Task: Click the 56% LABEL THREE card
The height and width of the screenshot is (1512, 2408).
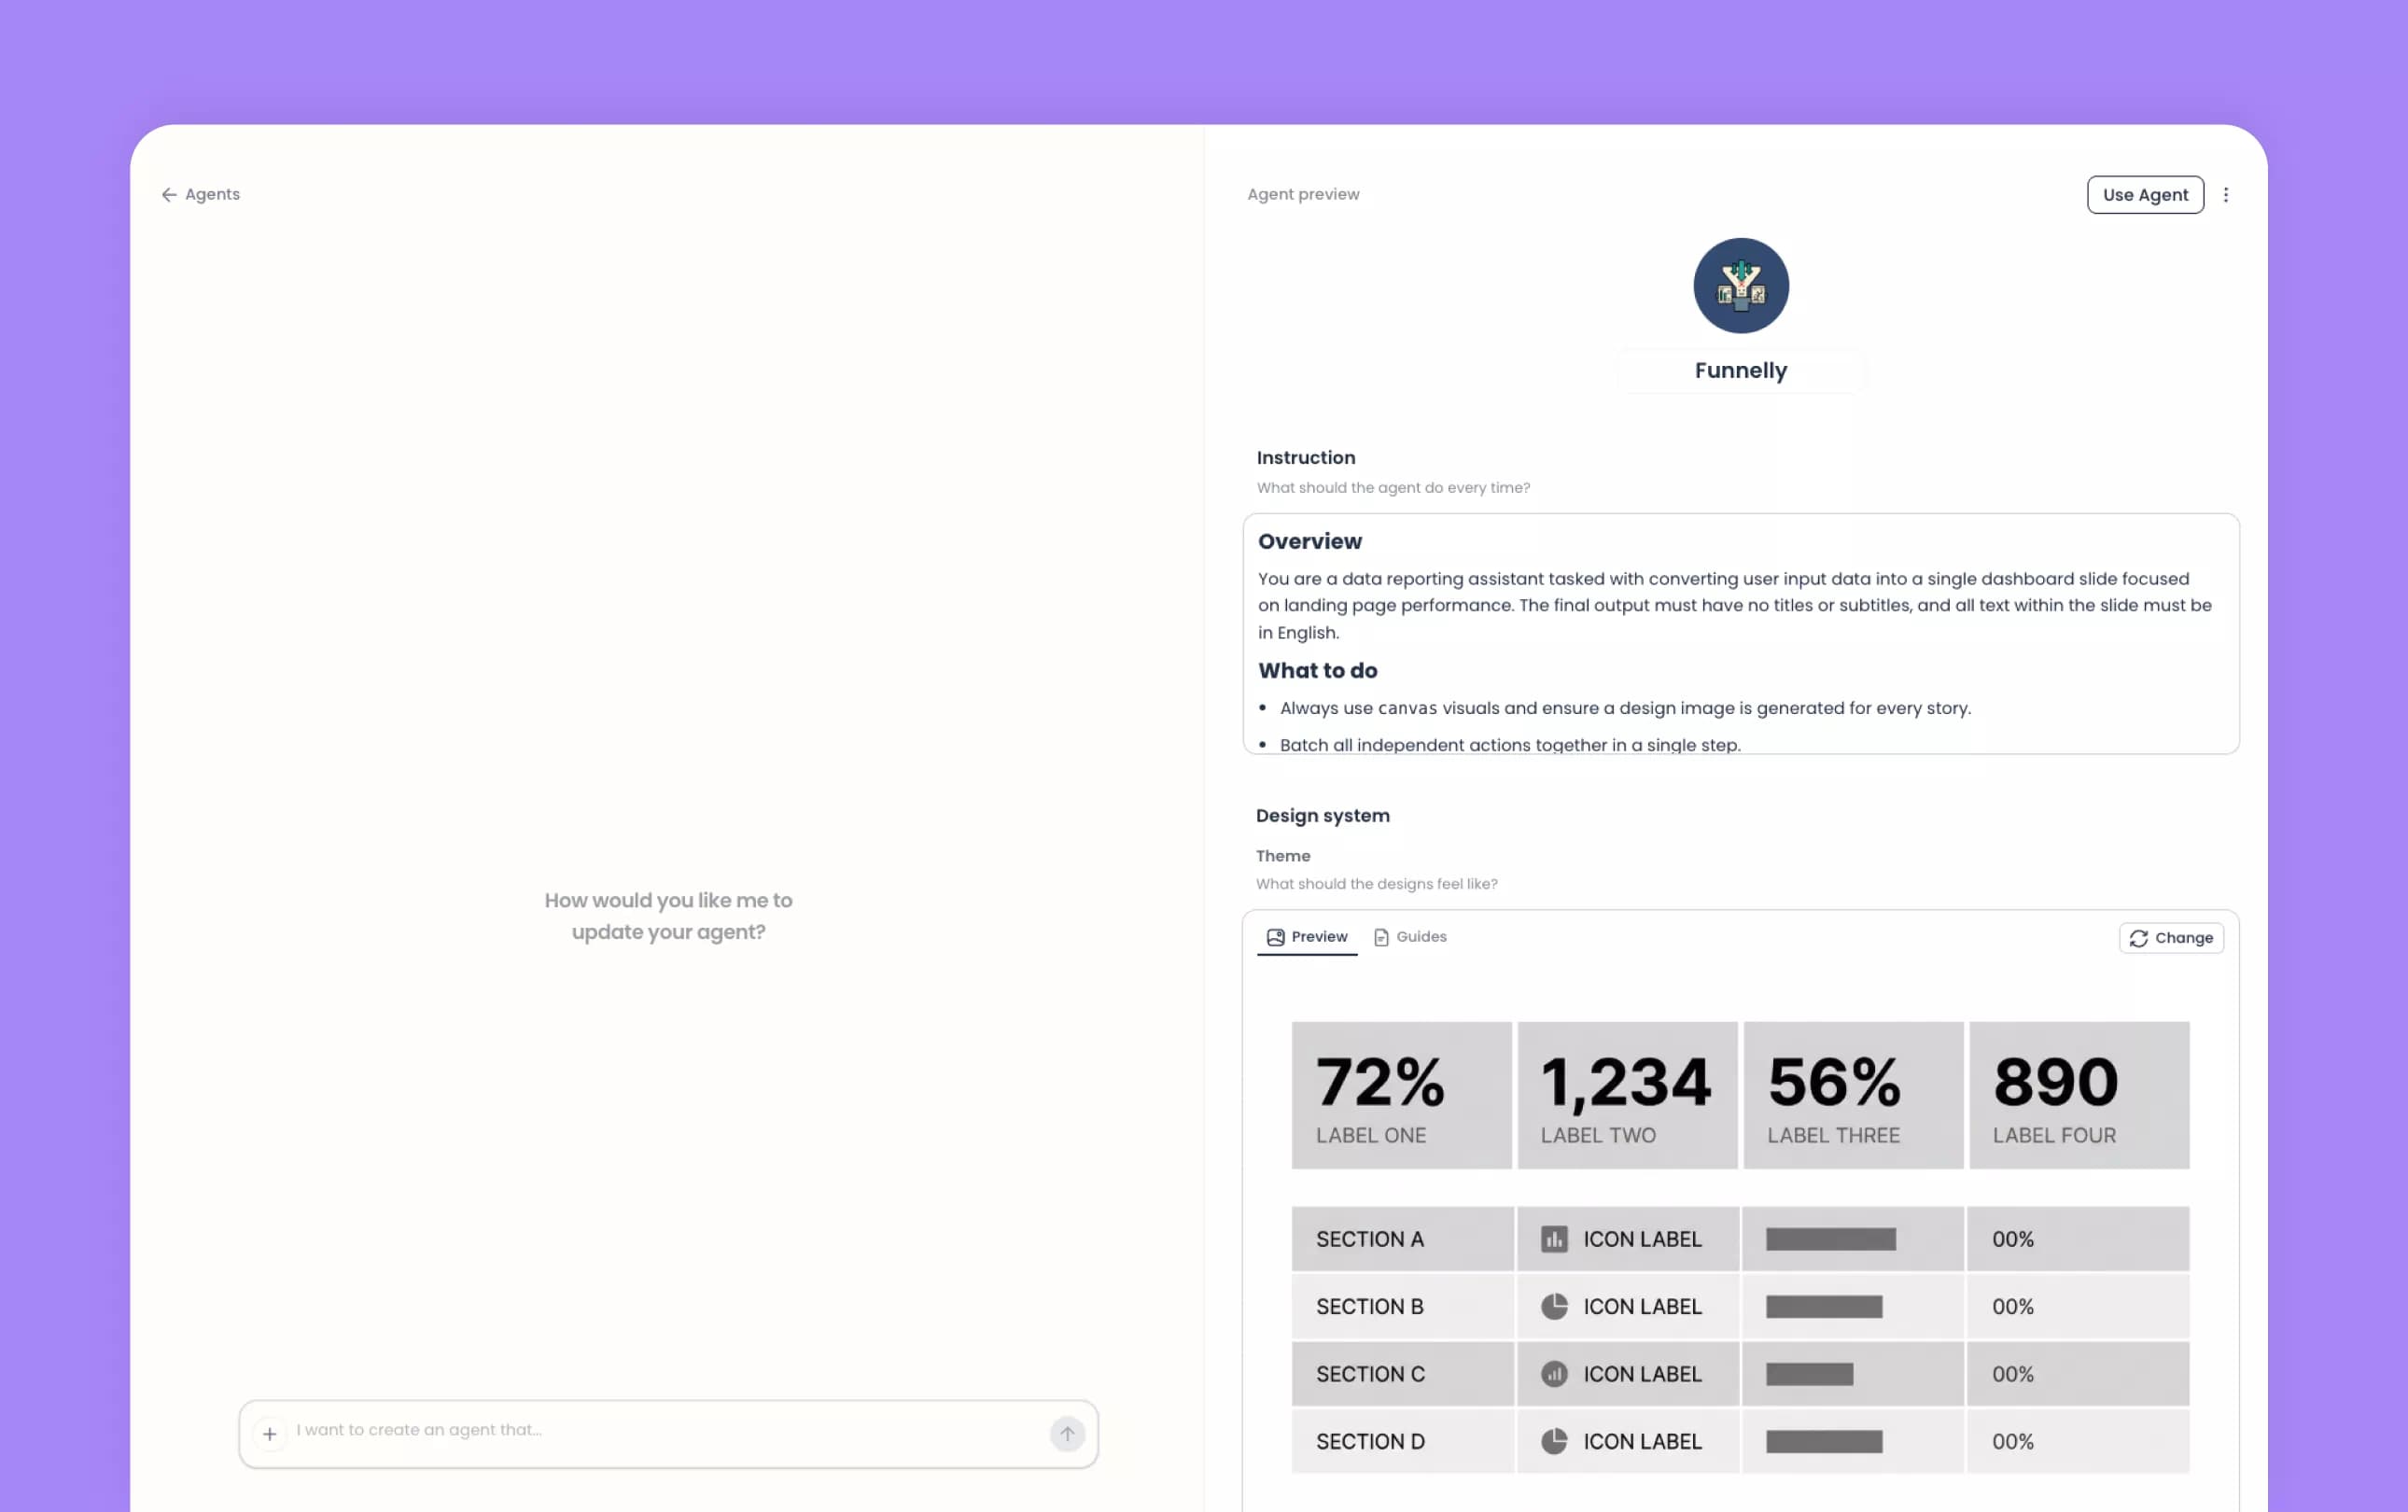Action: point(1853,1095)
